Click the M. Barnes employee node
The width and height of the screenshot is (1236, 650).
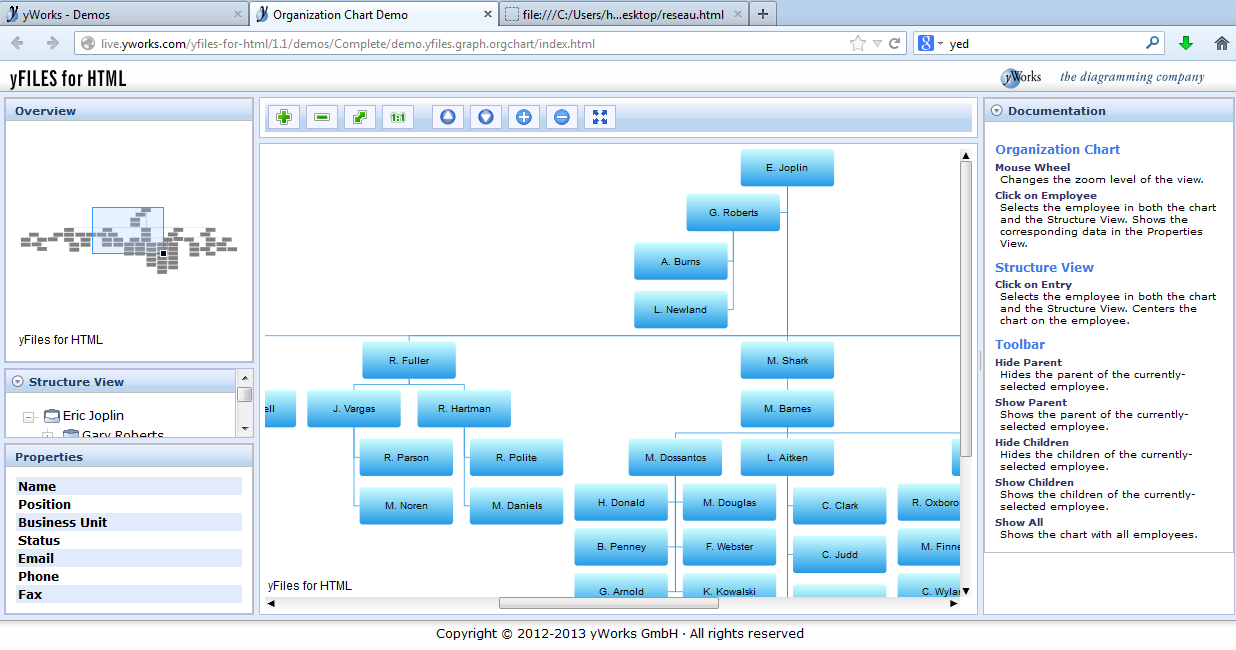(787, 409)
